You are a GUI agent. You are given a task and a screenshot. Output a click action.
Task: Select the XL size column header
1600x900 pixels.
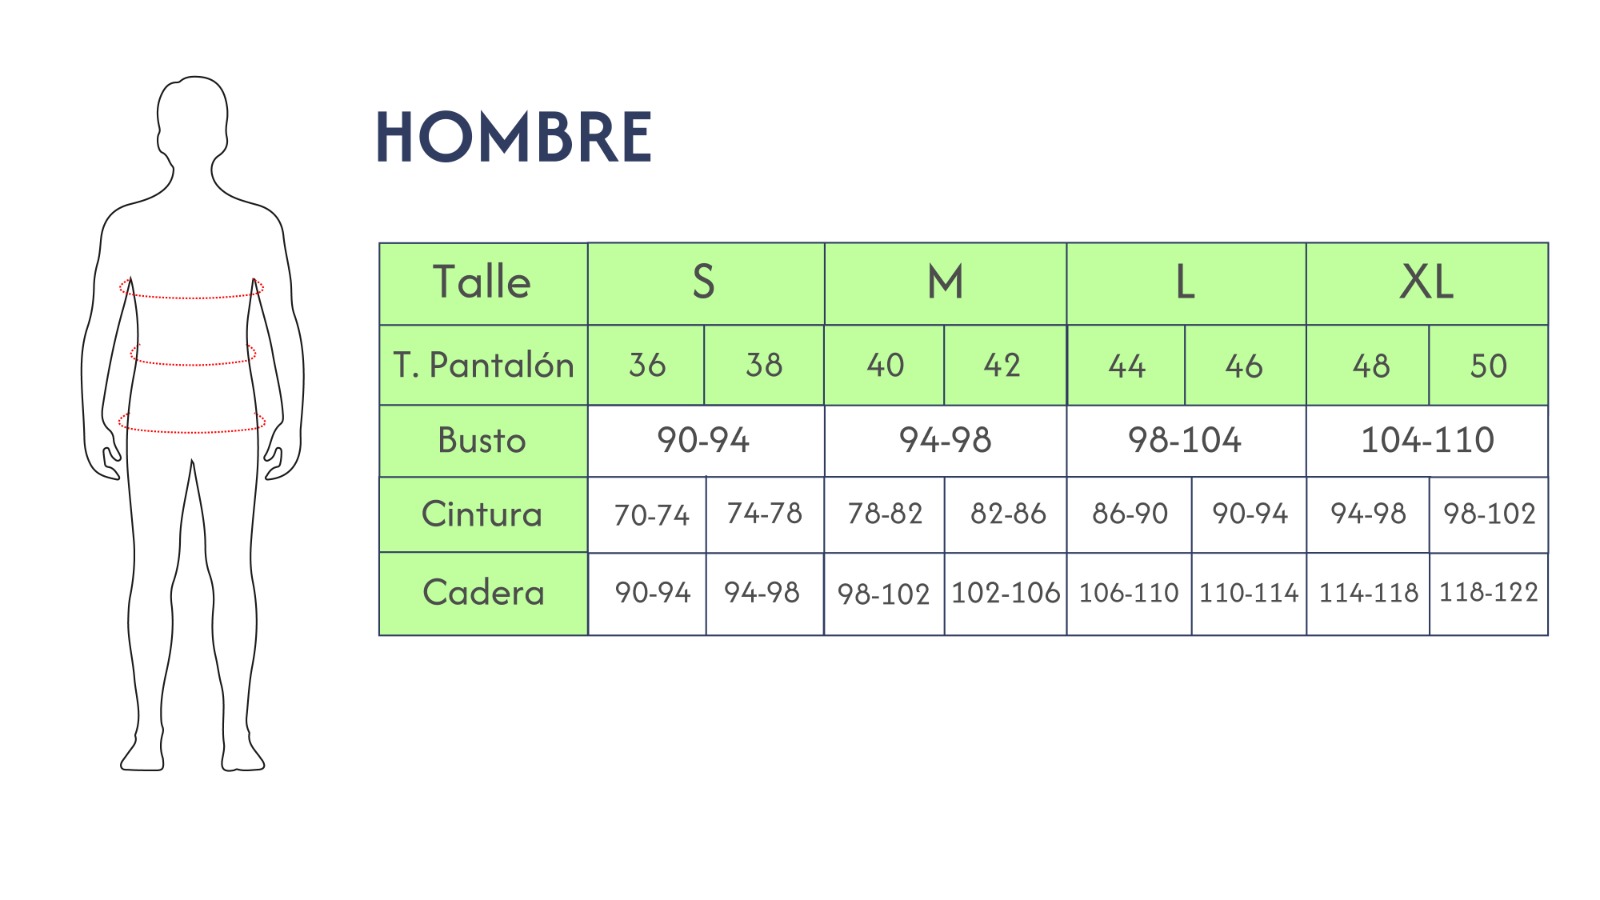pos(1426,283)
